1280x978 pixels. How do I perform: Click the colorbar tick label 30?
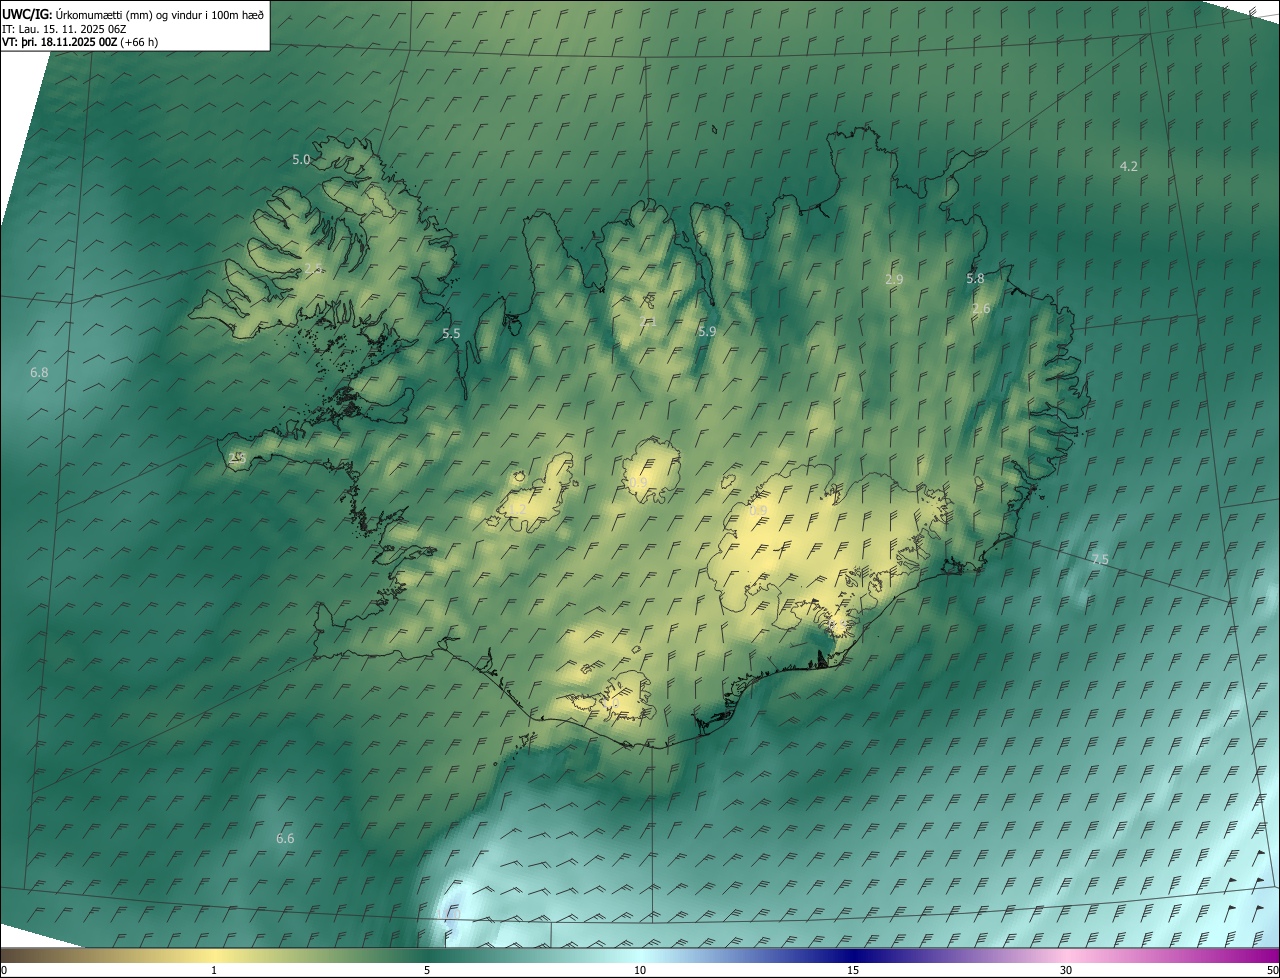coord(1066,970)
